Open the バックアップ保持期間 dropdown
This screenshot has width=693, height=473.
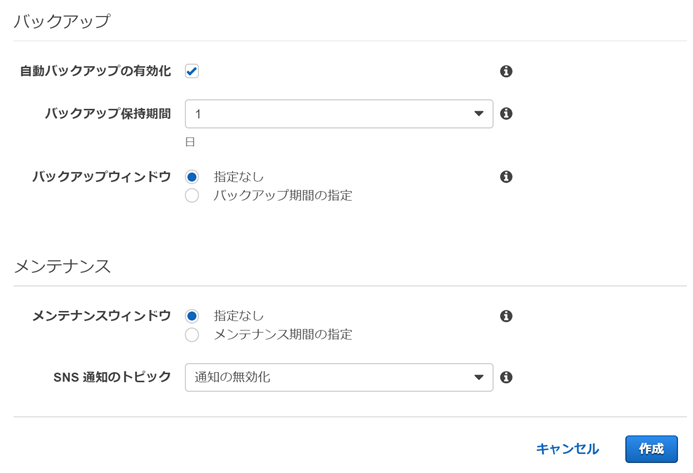tap(338, 114)
